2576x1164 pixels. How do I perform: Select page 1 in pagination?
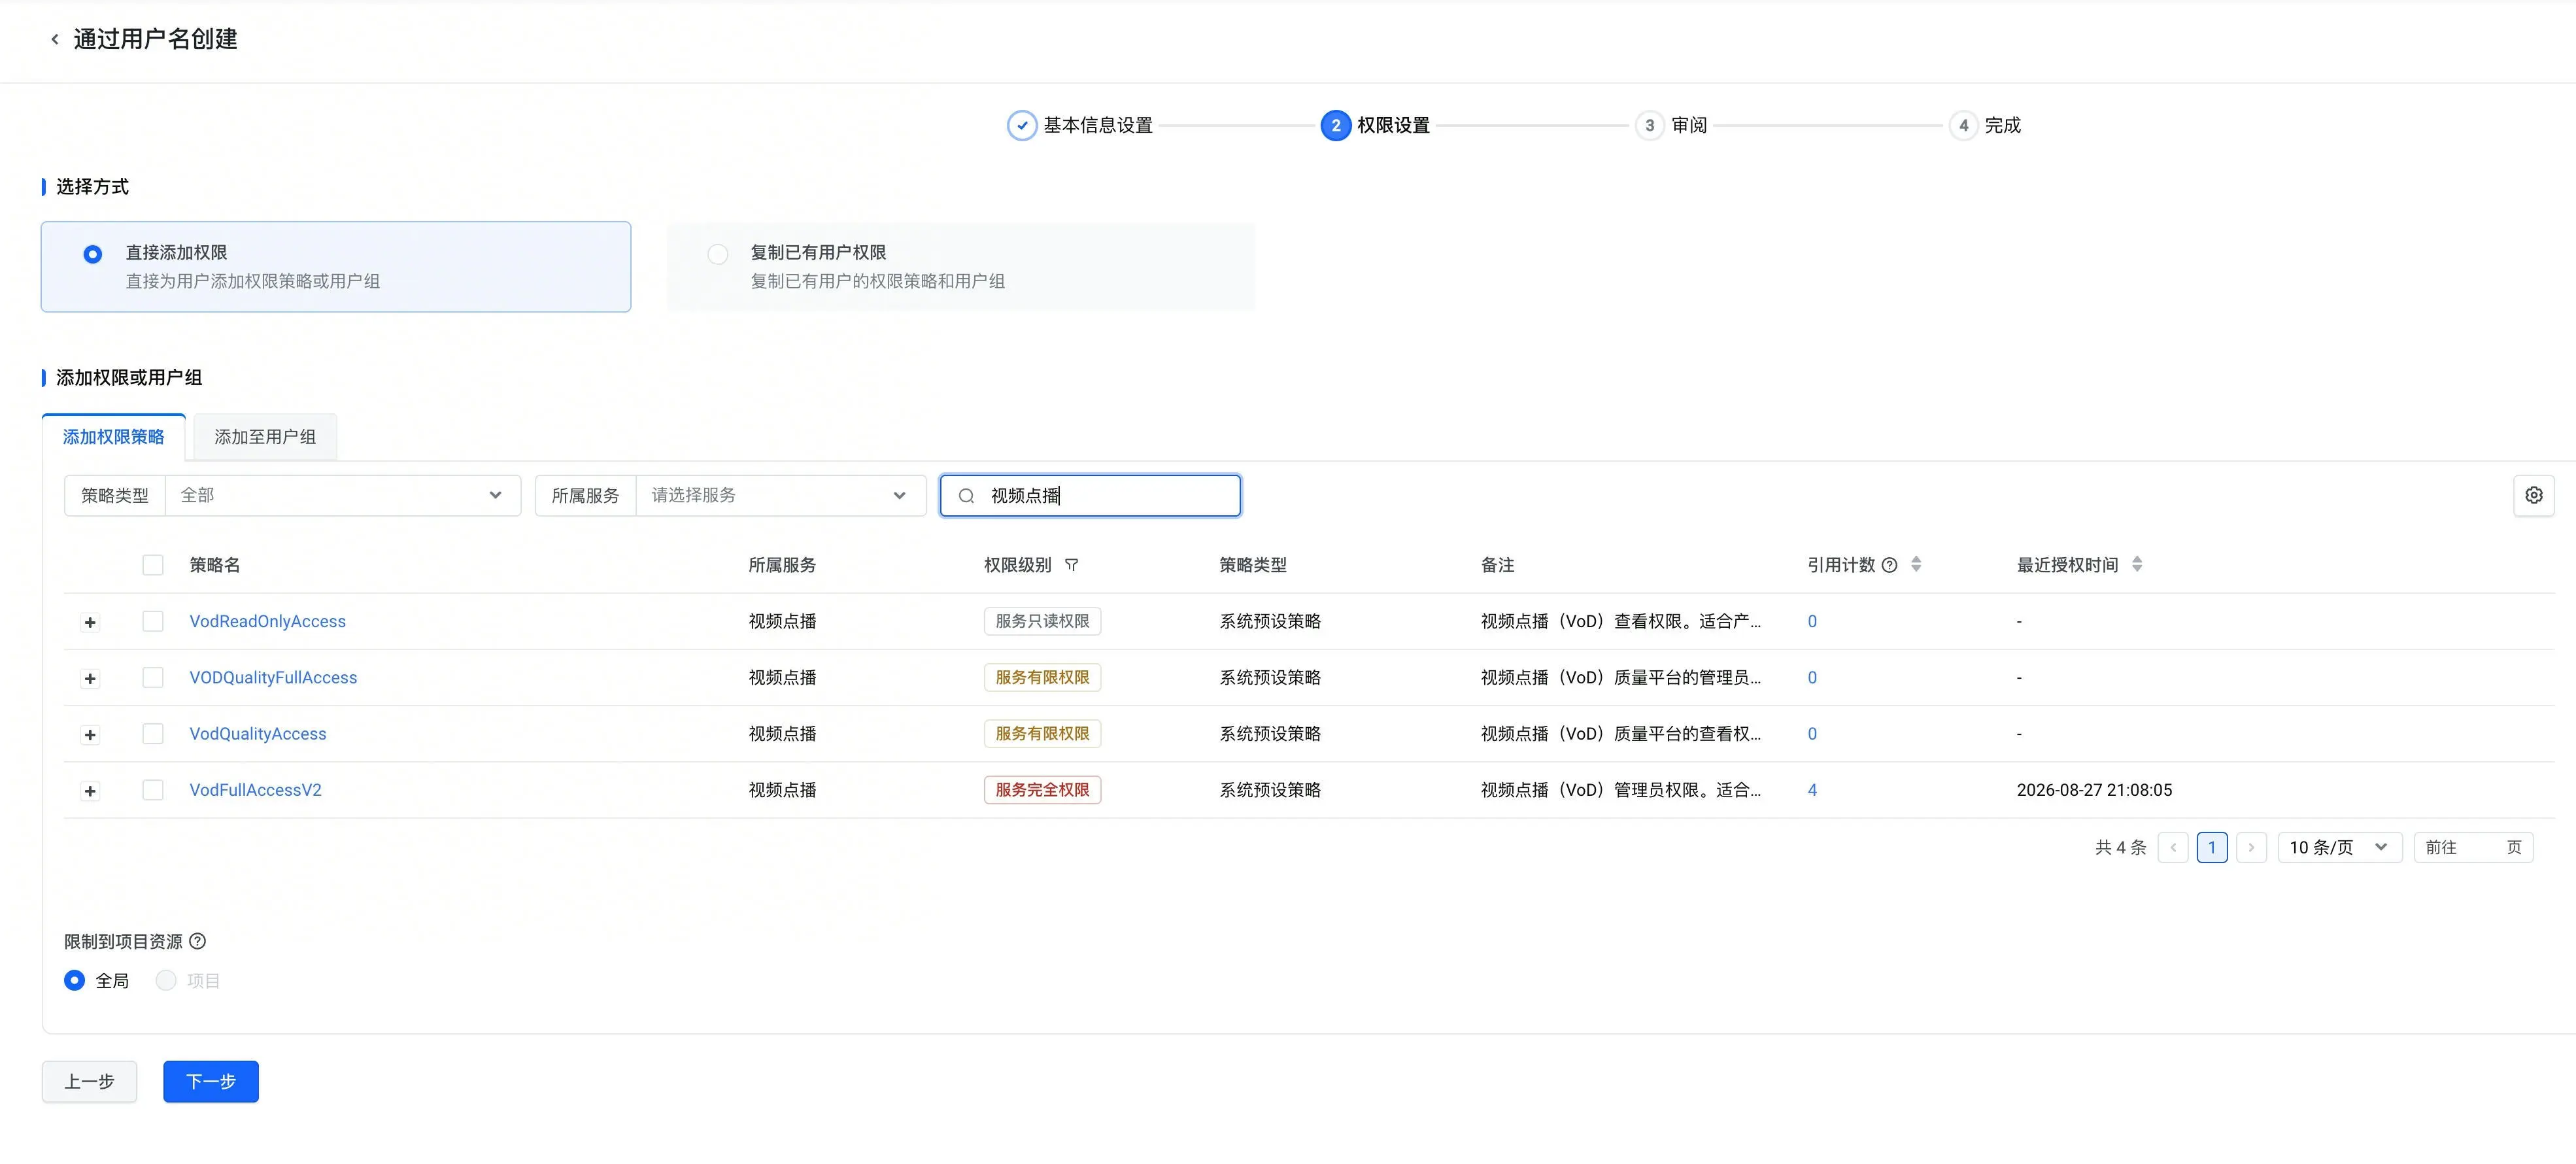point(2212,847)
